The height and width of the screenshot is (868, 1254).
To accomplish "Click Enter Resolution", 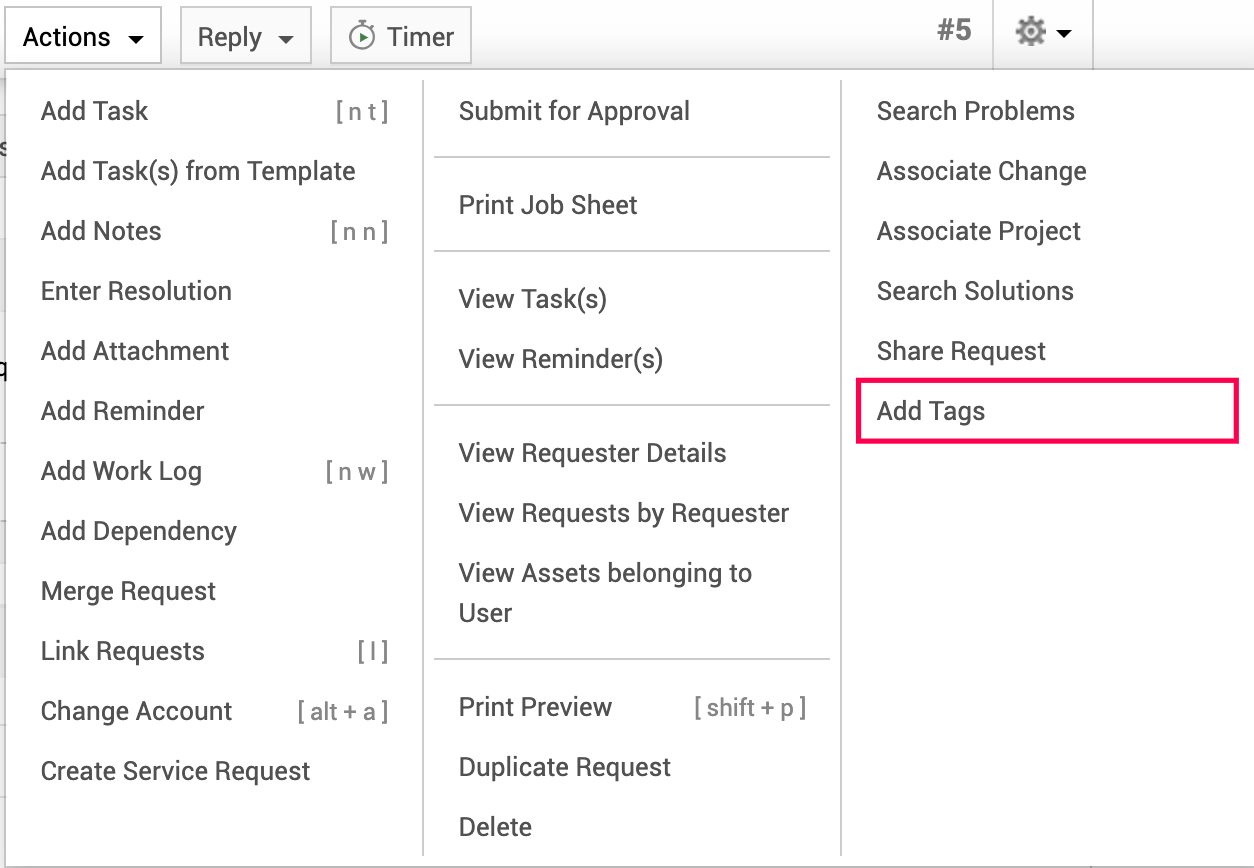I will (136, 290).
